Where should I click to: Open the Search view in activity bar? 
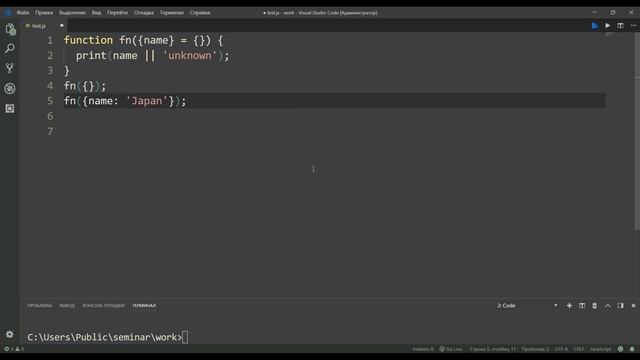click(10, 48)
